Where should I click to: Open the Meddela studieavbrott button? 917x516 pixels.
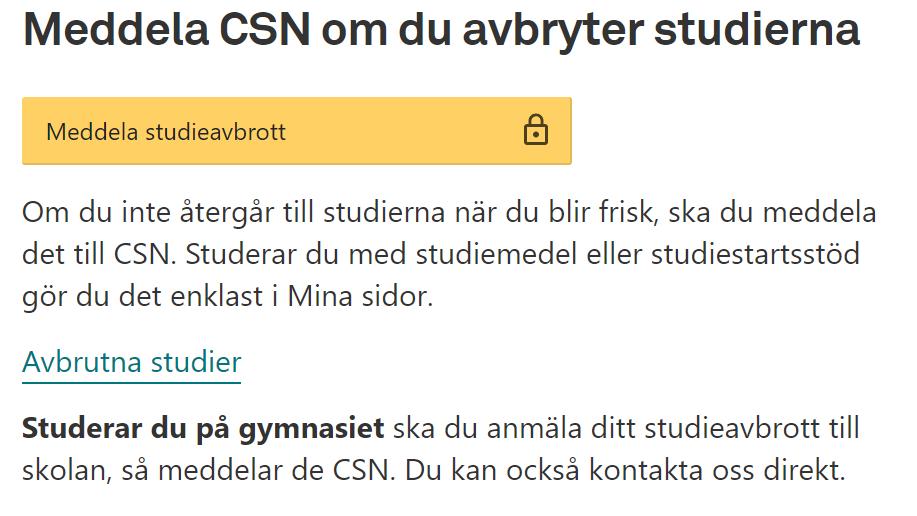tap(297, 131)
